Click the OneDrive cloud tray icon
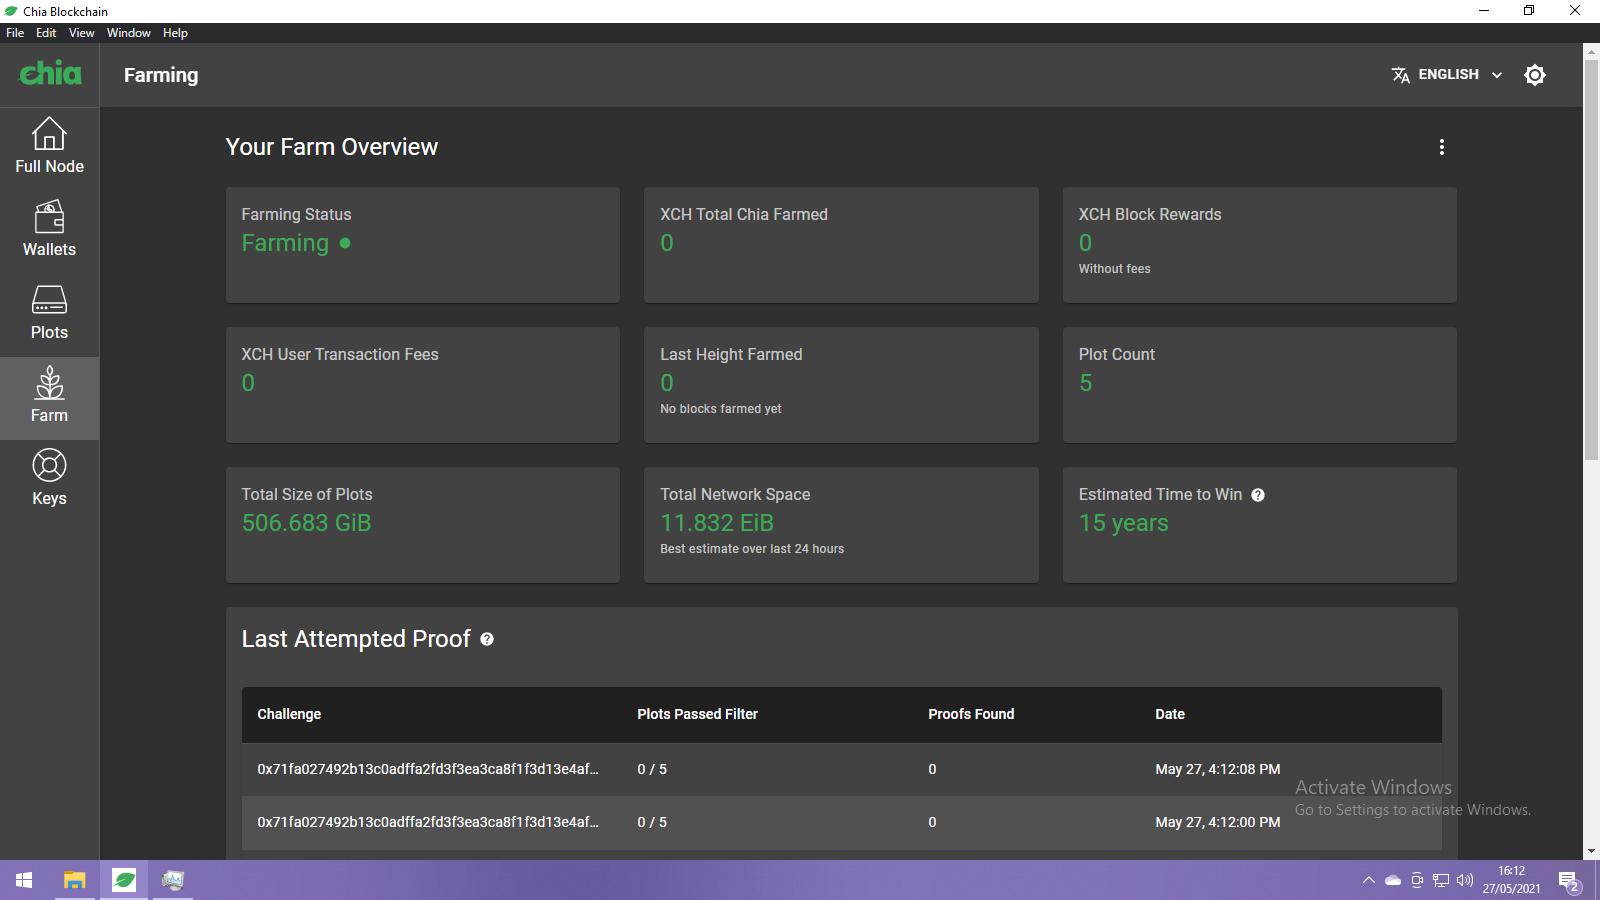 pos(1393,881)
